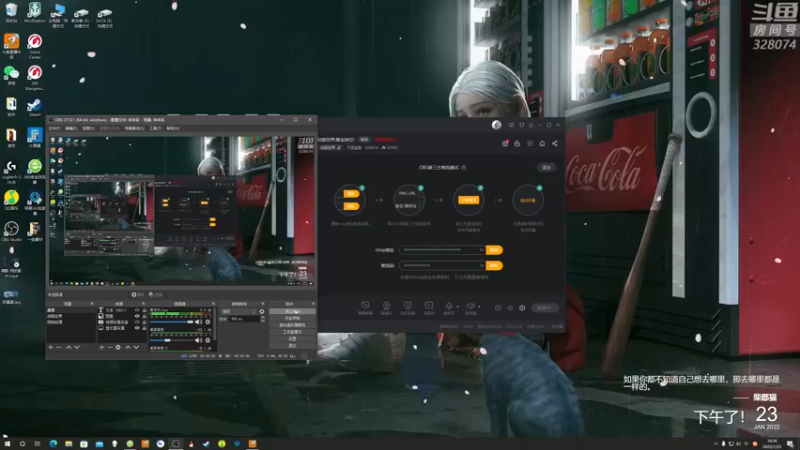
Task: Open the settings gear in Douyu bottom toolbar
Action: point(522,308)
